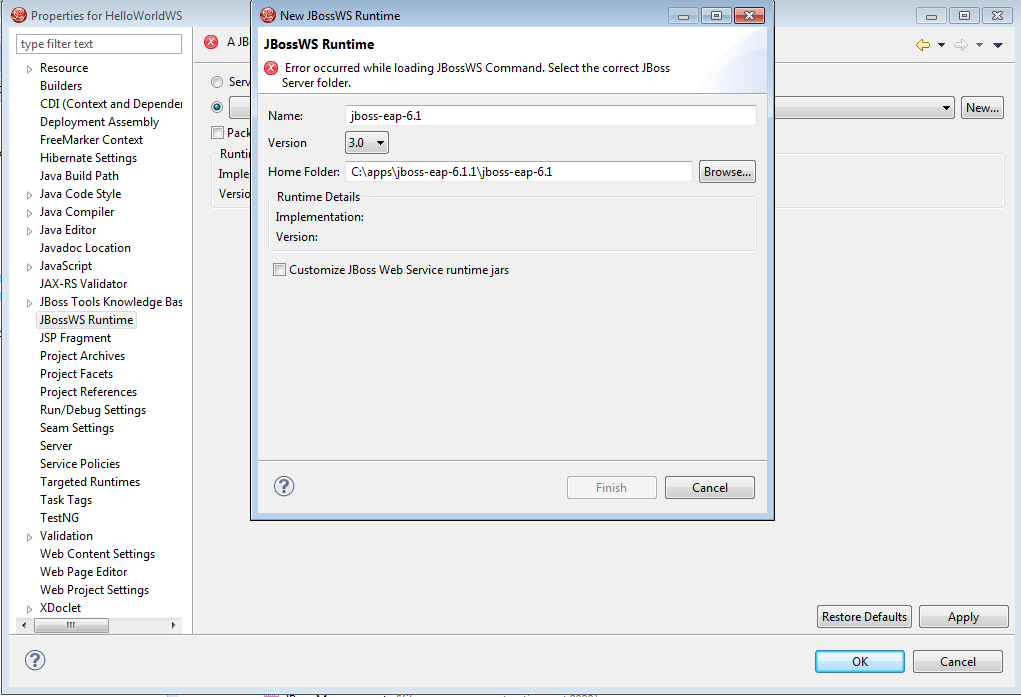Open the Version 3.0 dropdown
The height and width of the screenshot is (697, 1021).
click(367, 143)
